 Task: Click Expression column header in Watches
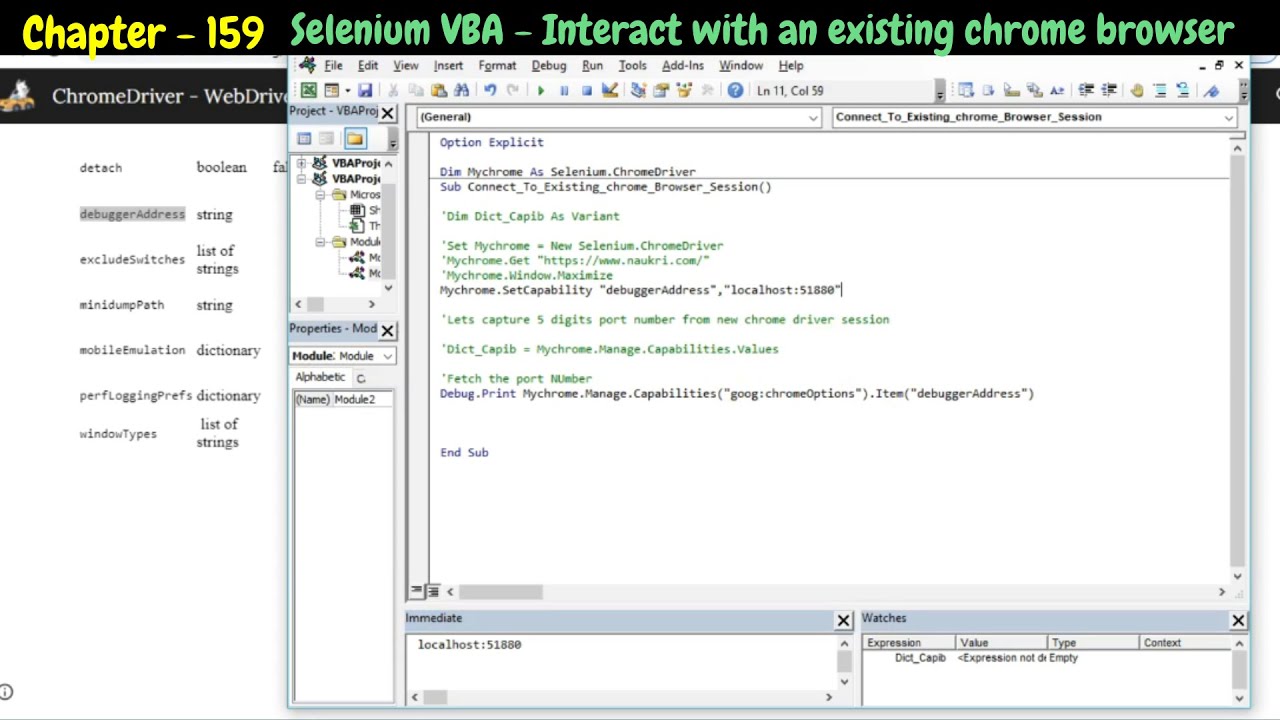[908, 643]
